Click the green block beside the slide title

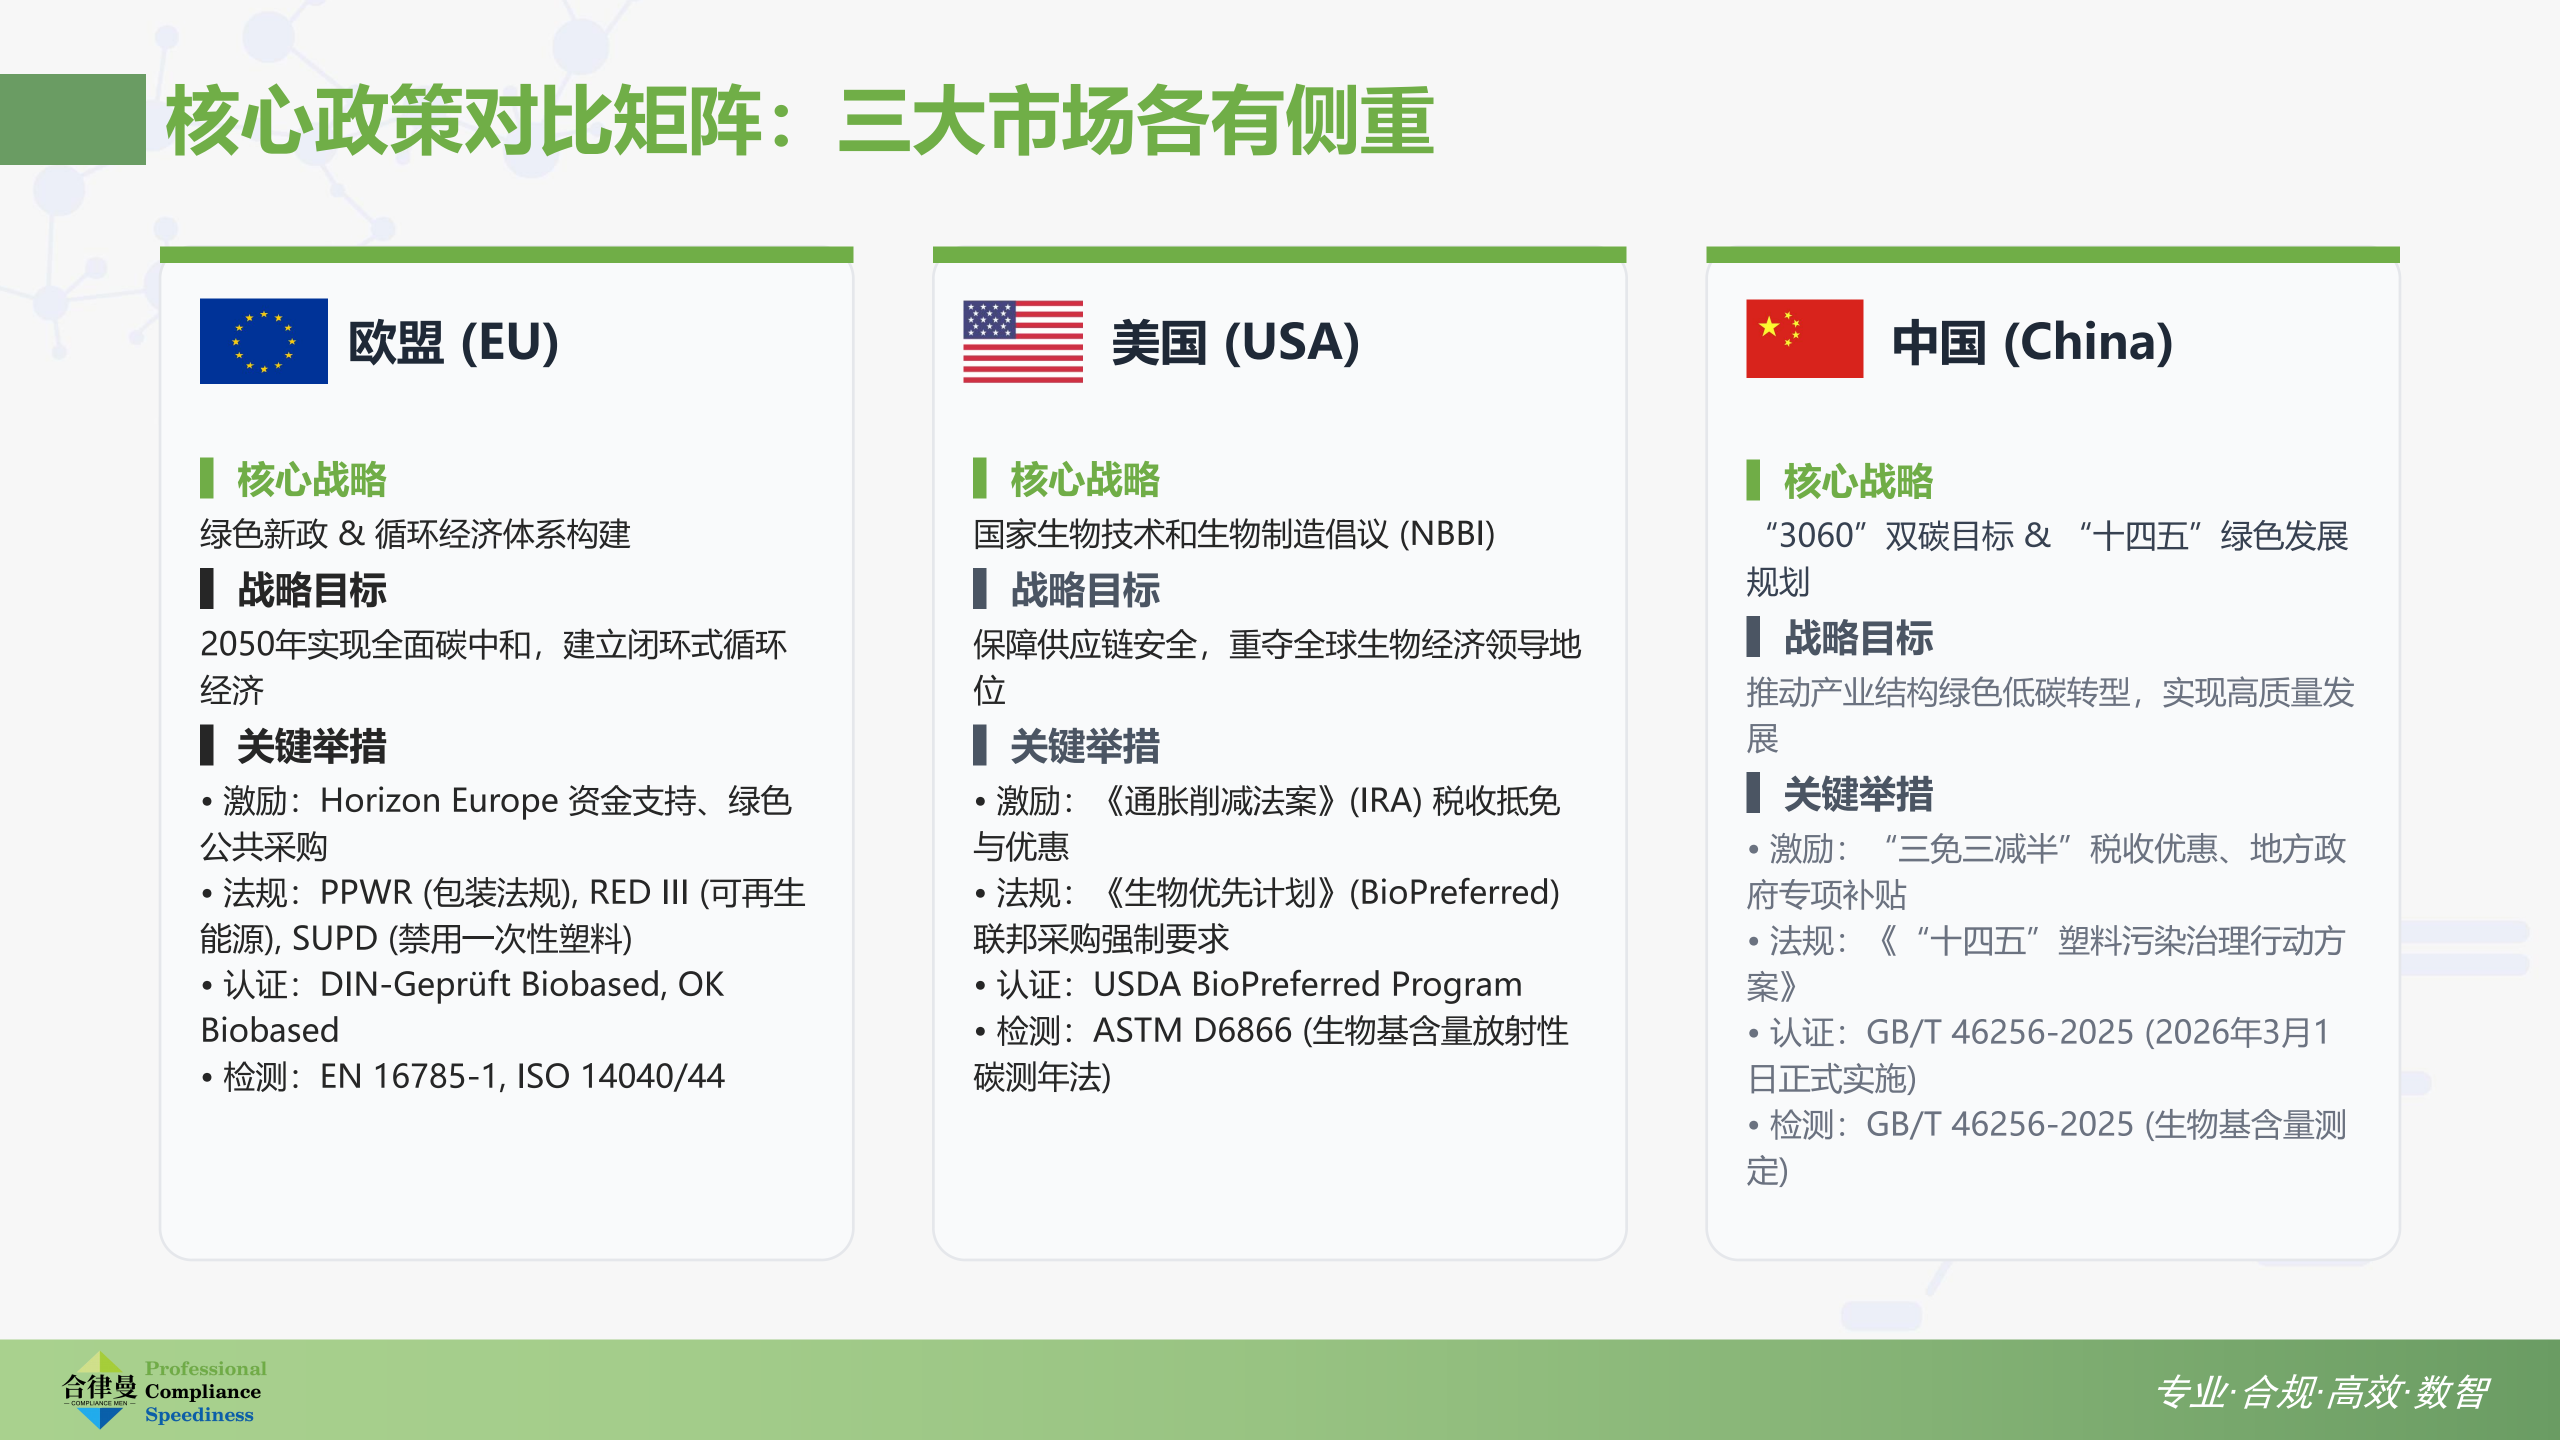coord(73,119)
